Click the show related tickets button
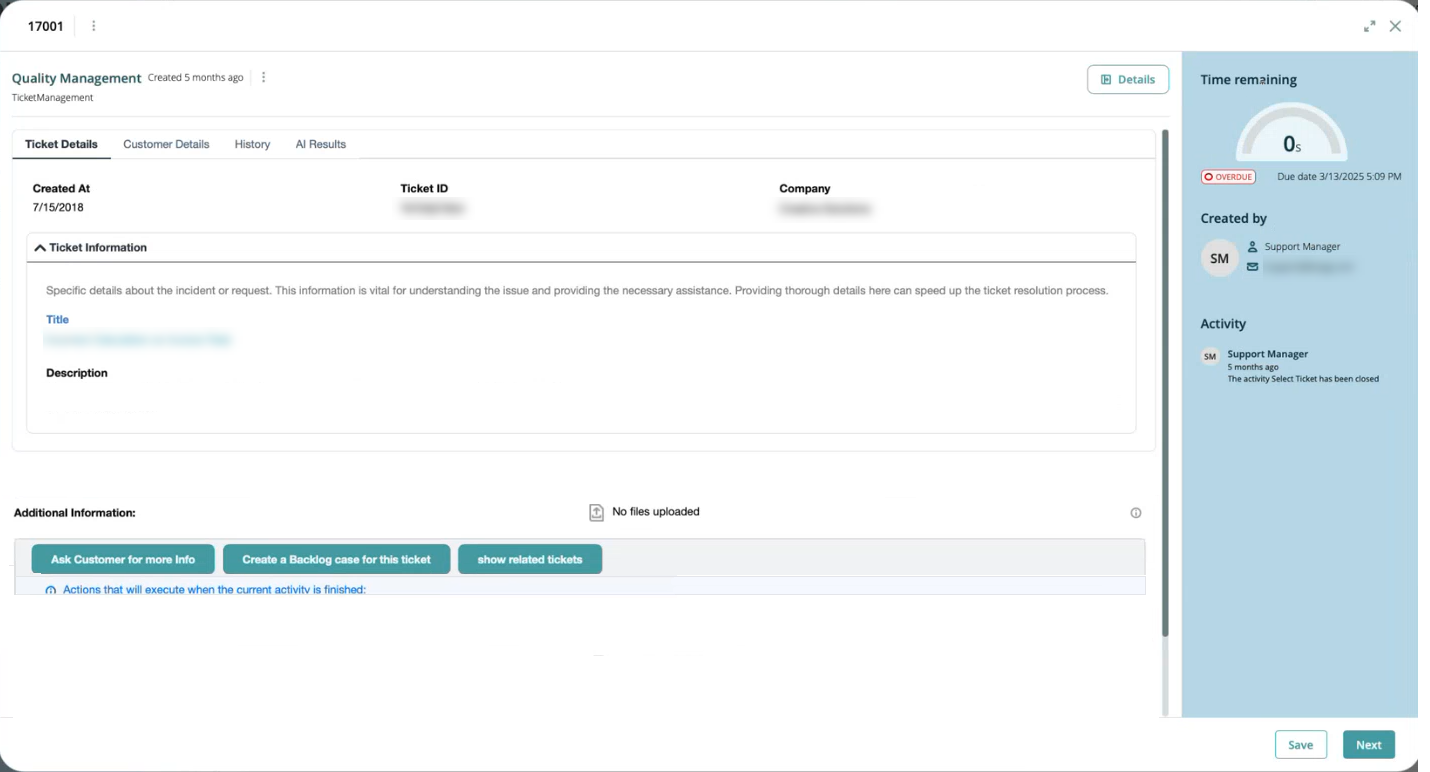 (529, 560)
